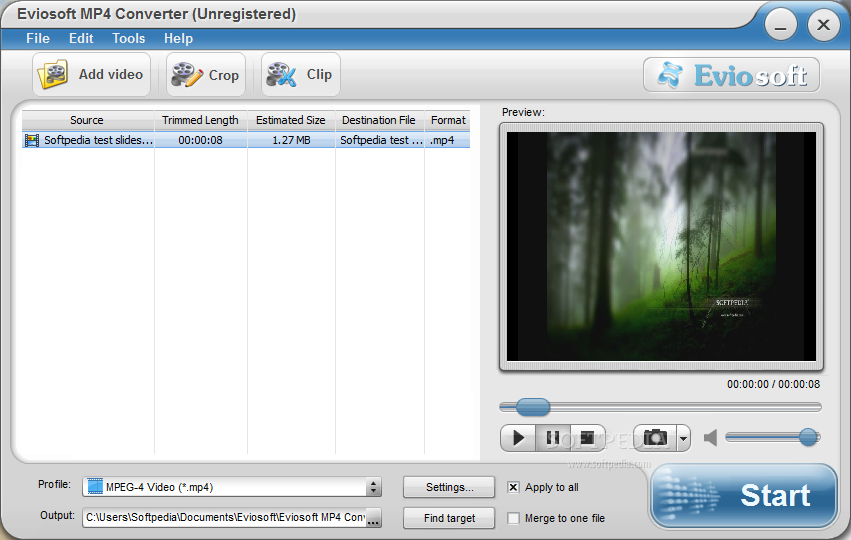The height and width of the screenshot is (540, 851).
Task: Take a snapshot with the camera icon
Action: pos(655,438)
